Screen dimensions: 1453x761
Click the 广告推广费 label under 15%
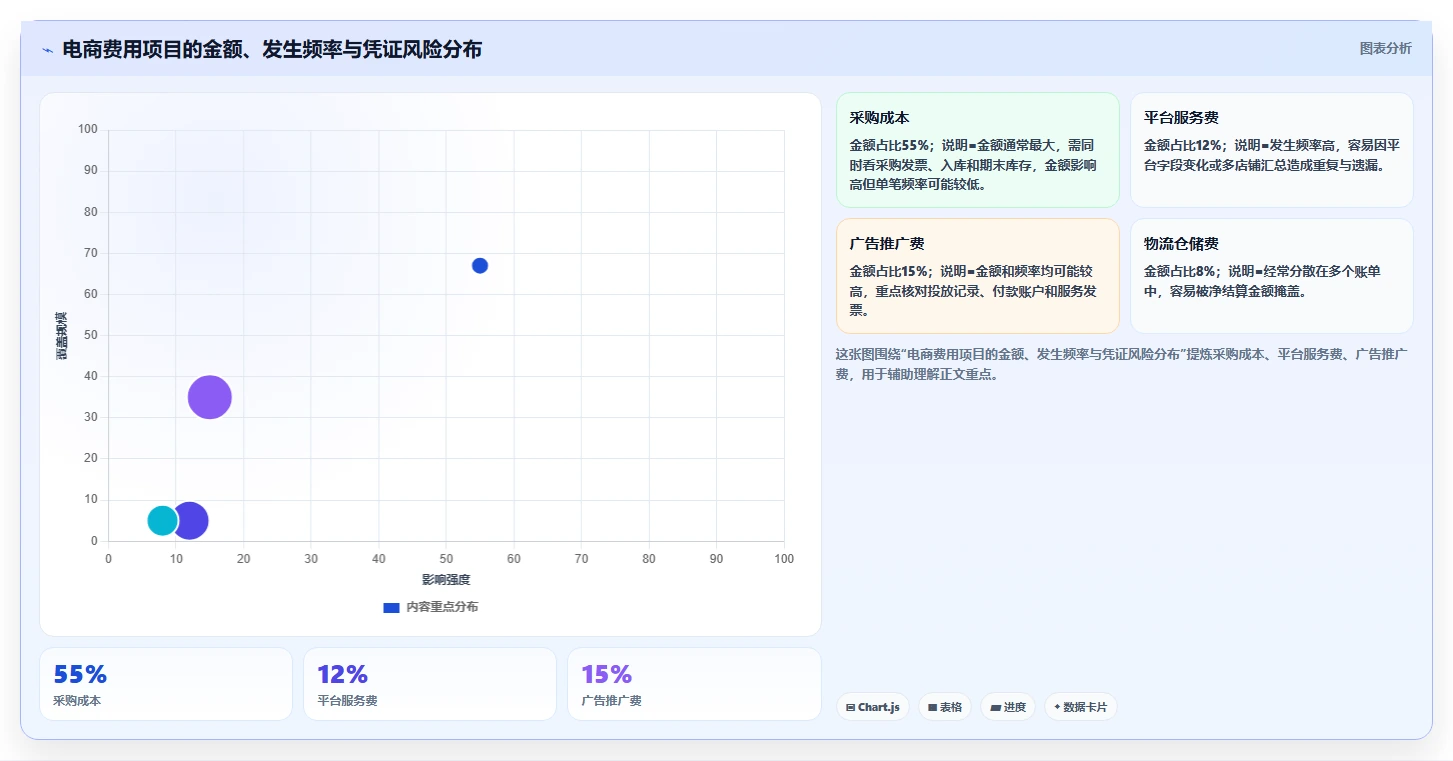coord(611,701)
